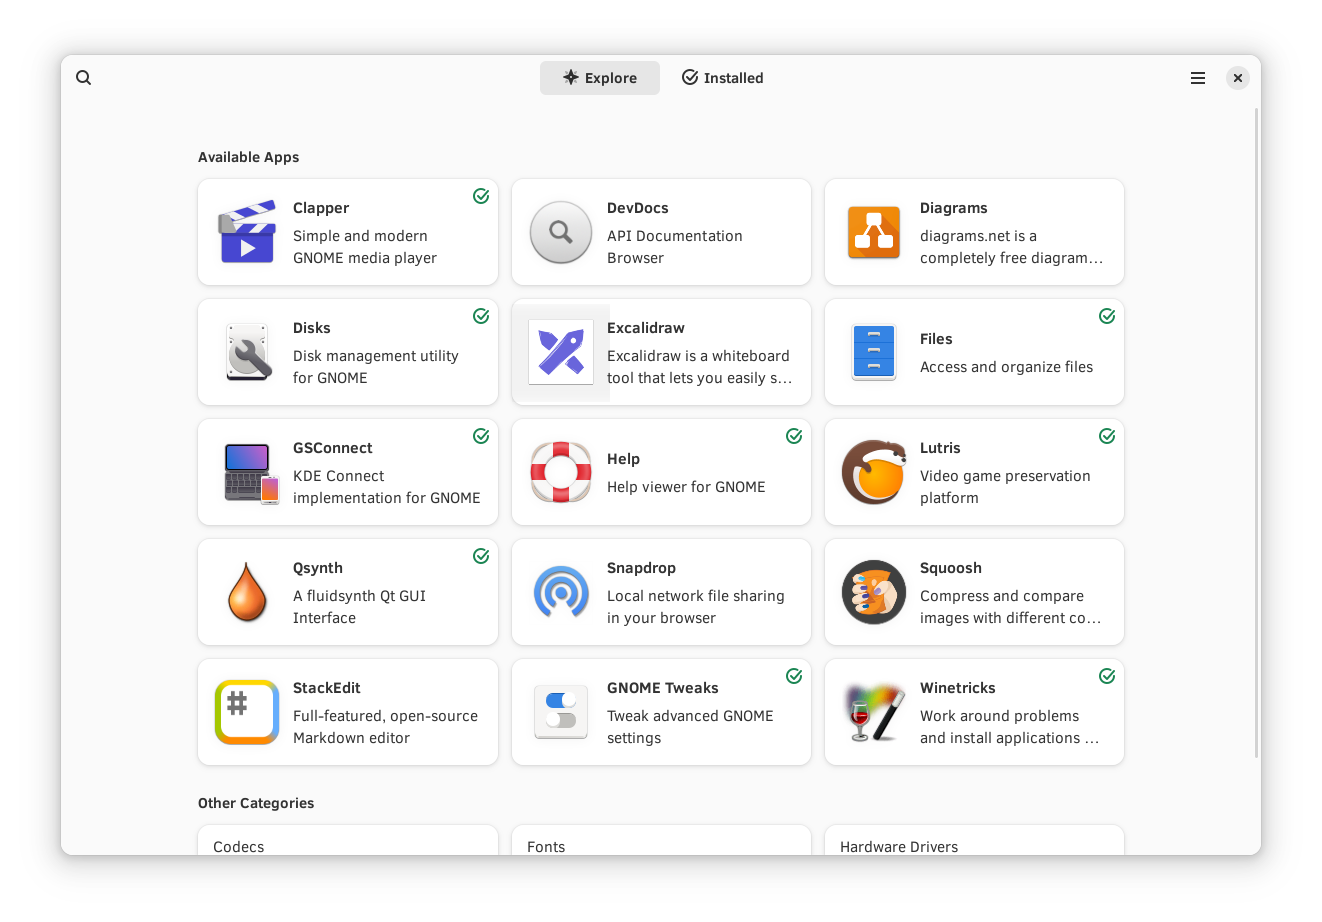This screenshot has height=922, width=1322.
Task: Select the 'Clapper' app title
Action: (x=321, y=208)
